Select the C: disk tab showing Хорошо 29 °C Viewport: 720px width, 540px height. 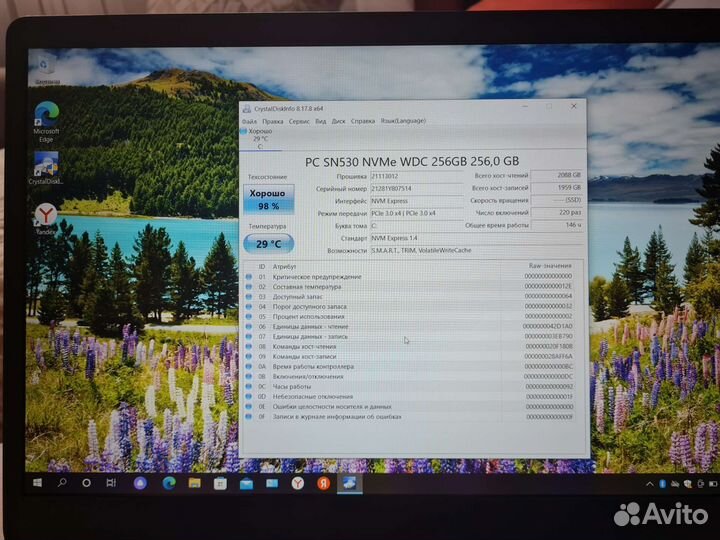(x=260, y=138)
